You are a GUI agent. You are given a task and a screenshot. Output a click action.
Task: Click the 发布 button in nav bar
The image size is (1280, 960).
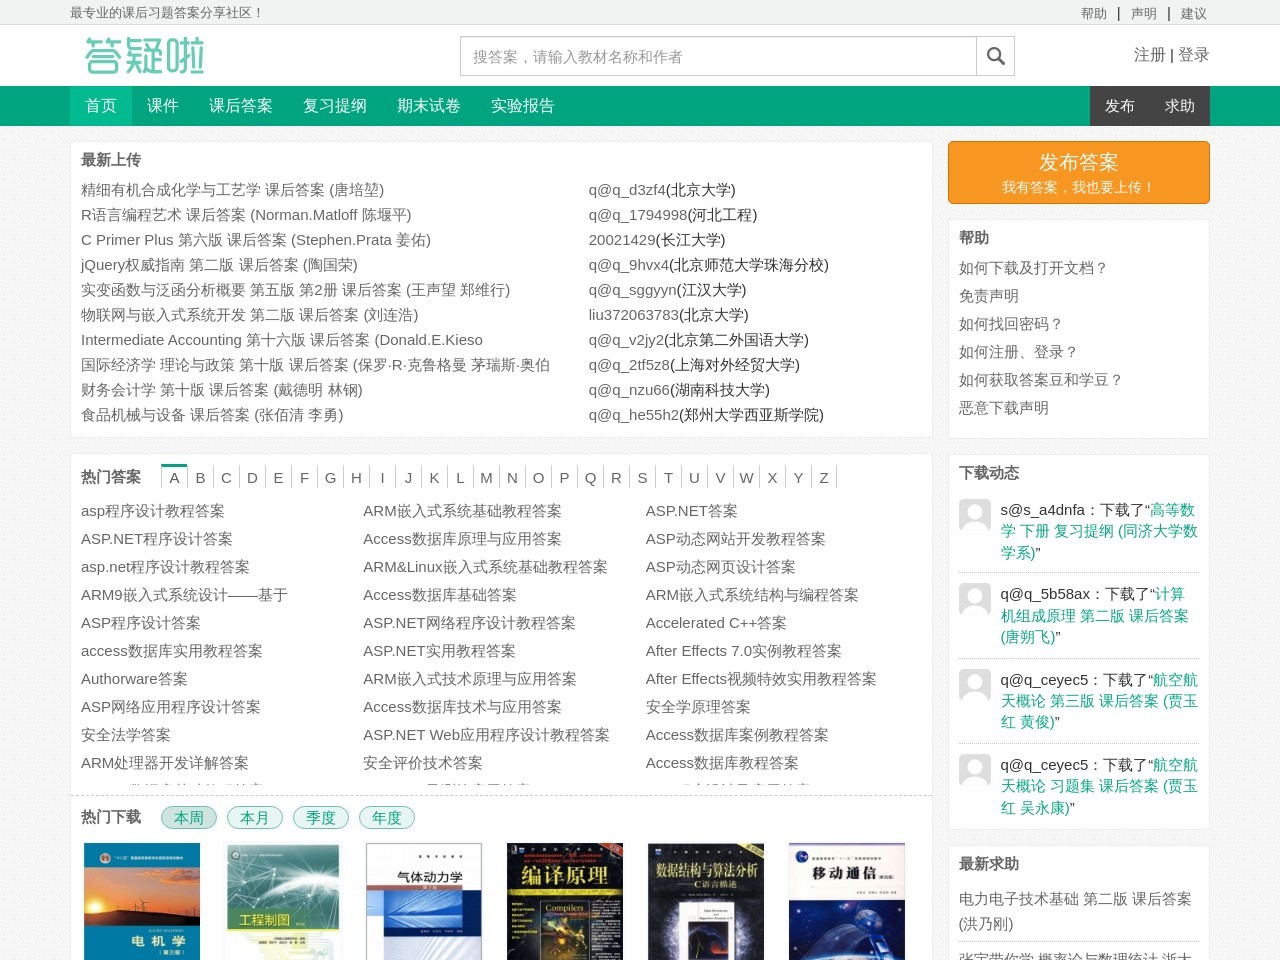[1120, 106]
